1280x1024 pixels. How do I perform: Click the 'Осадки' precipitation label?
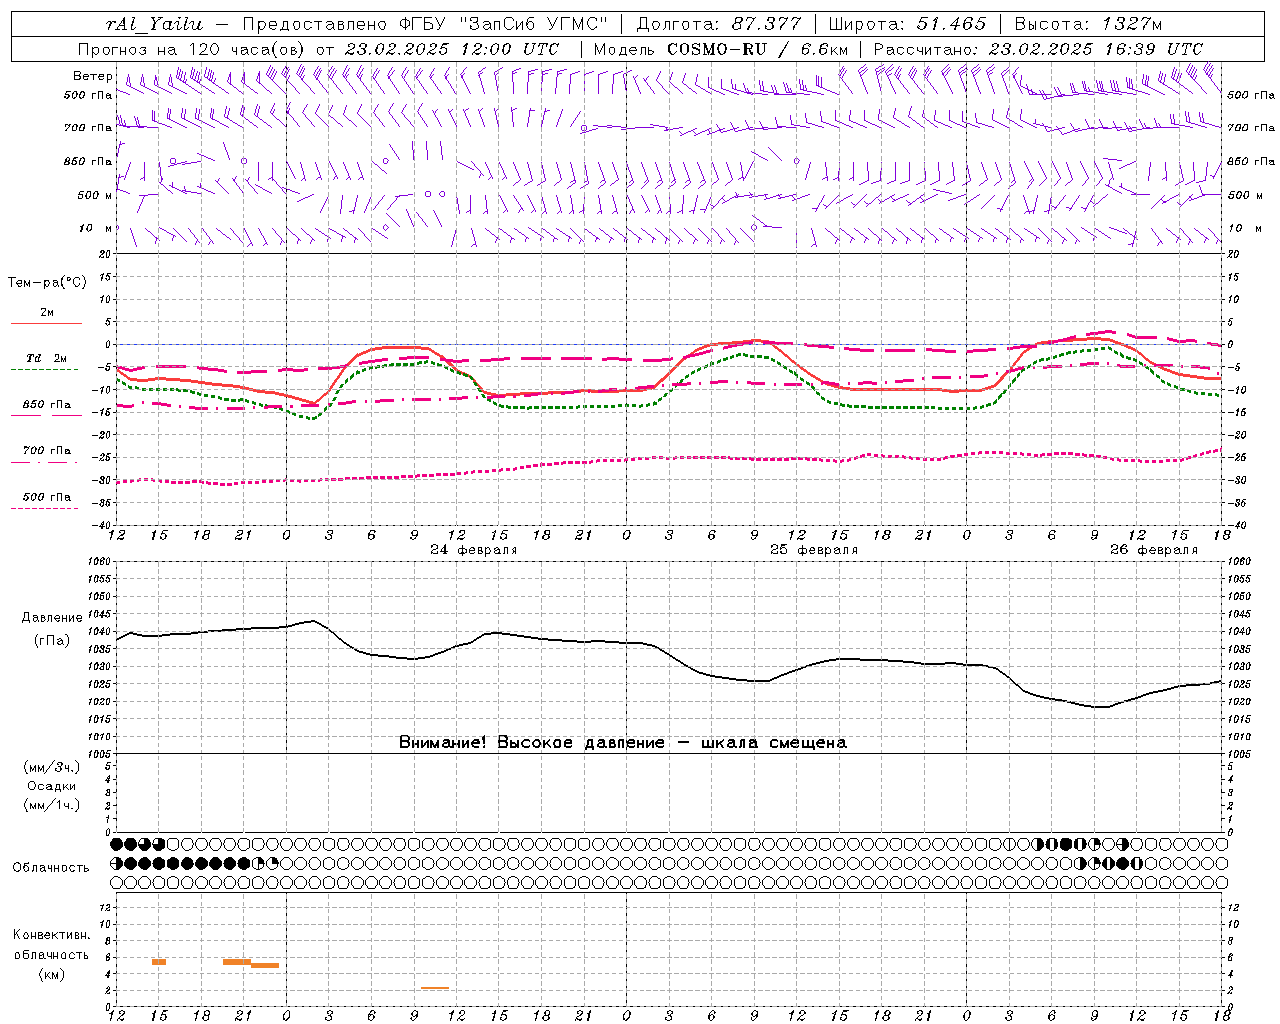(52, 786)
